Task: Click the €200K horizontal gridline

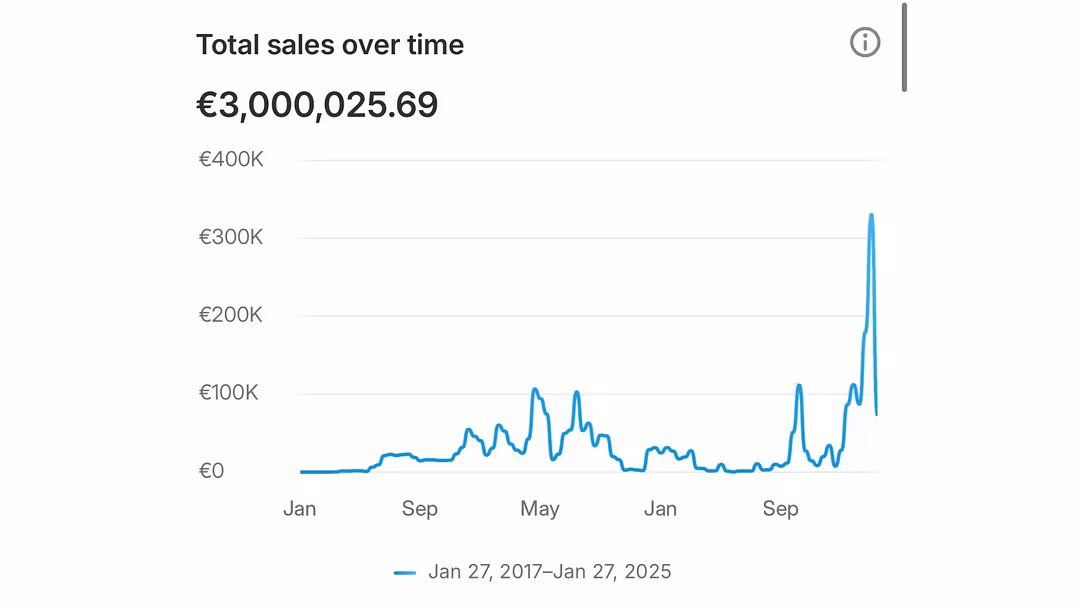Action: pos(590,316)
